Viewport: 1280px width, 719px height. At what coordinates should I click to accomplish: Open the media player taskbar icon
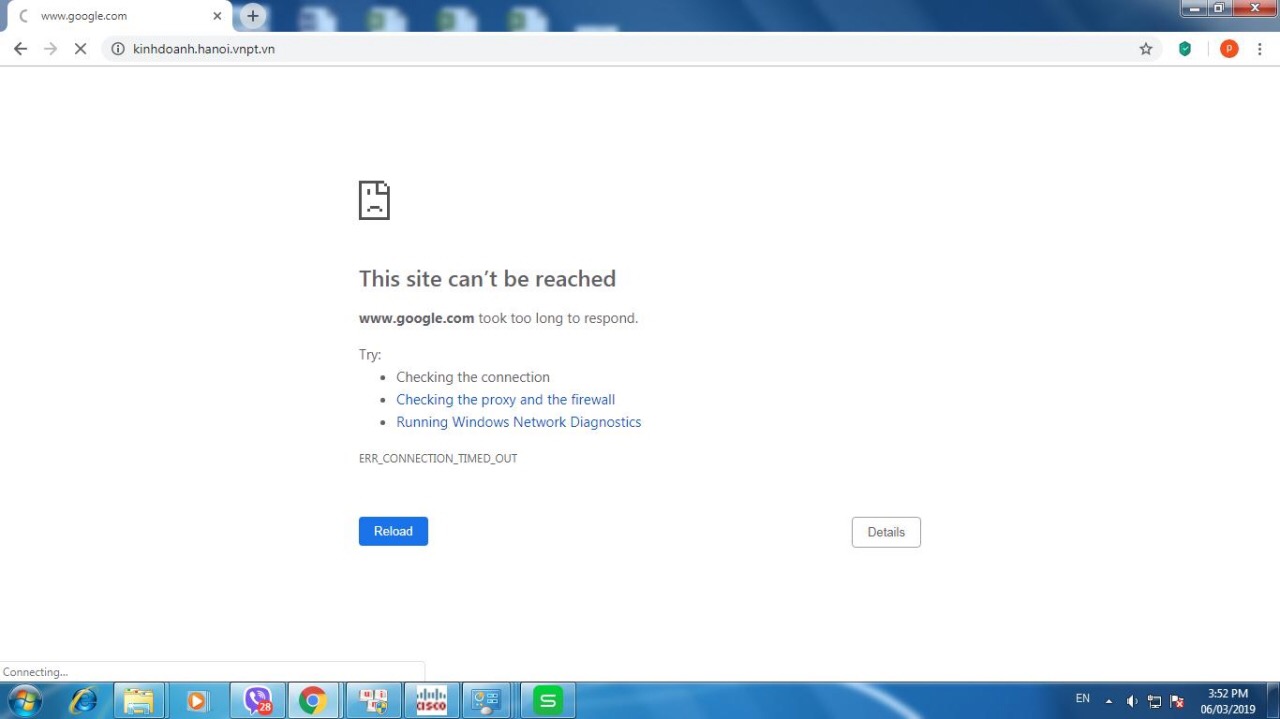click(x=197, y=701)
